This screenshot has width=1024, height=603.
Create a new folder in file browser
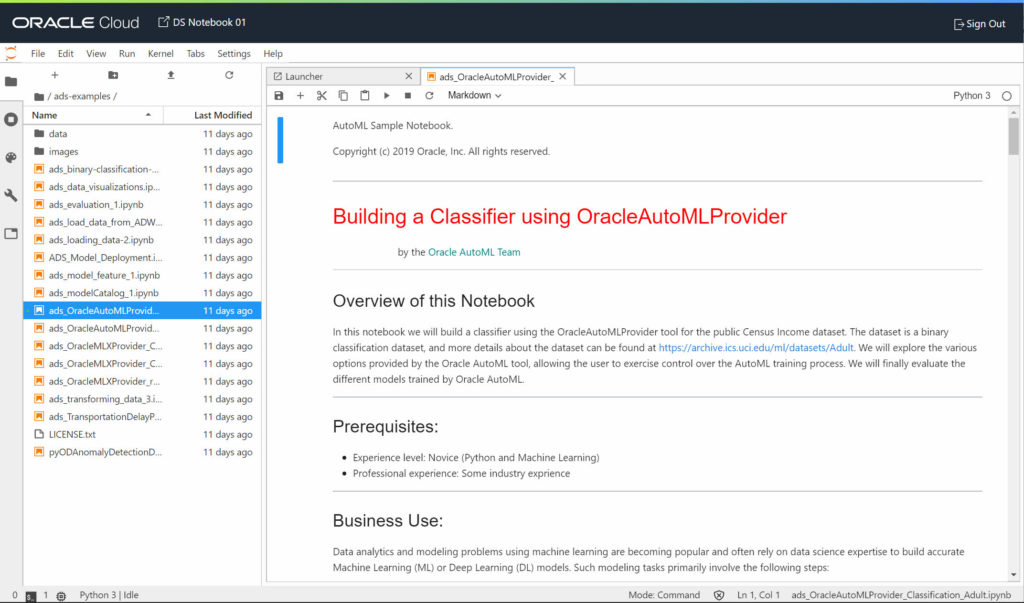click(113, 75)
